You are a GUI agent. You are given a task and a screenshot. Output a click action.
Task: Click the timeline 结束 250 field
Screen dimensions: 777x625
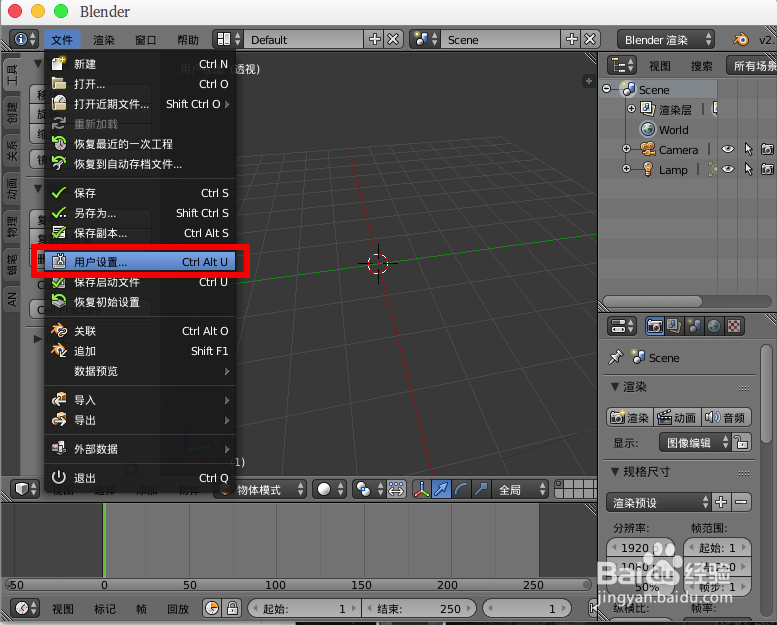(419, 608)
